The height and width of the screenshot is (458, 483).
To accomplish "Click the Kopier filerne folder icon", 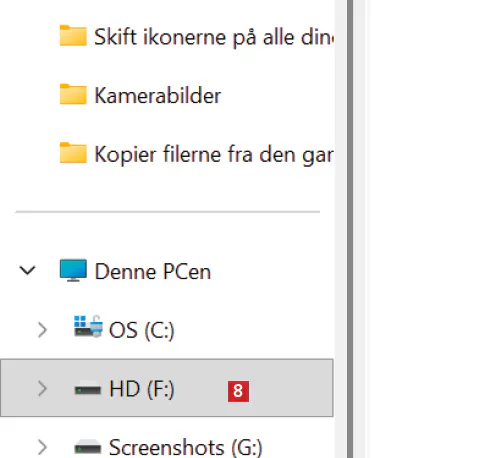I will point(73,153).
